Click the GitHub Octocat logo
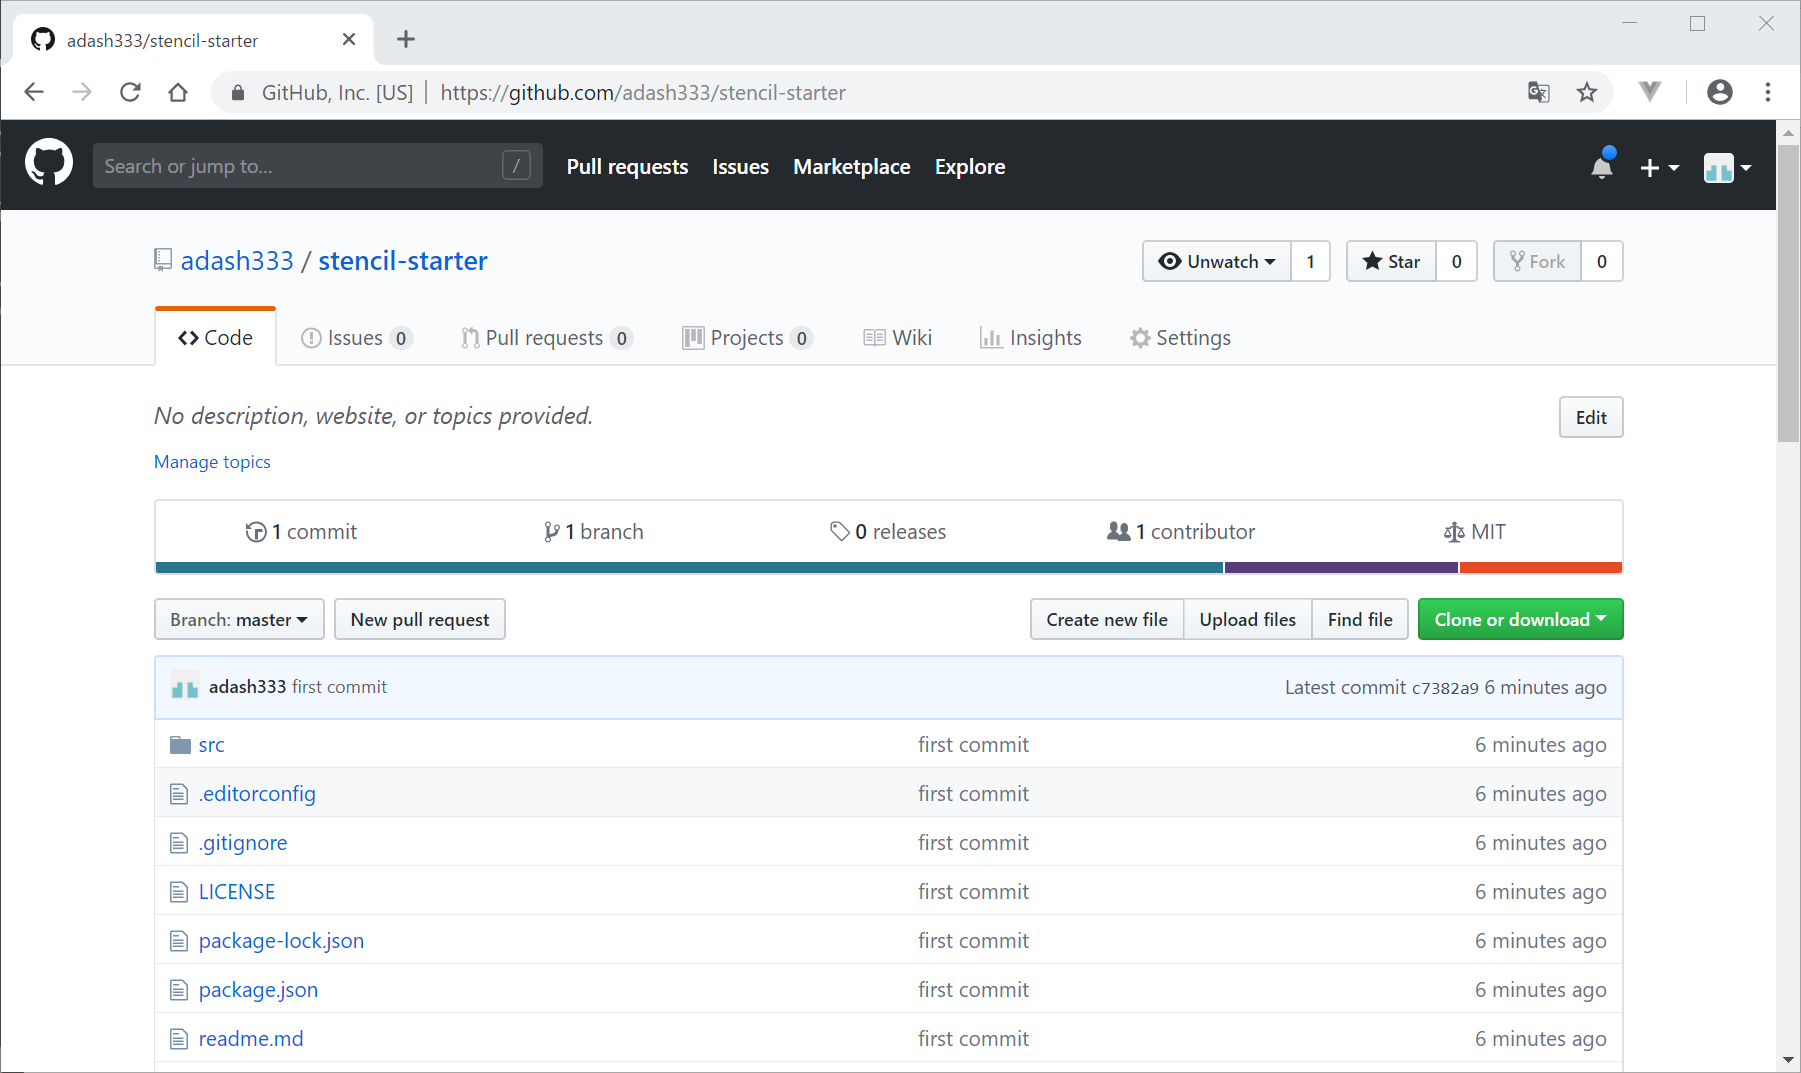 tap(49, 164)
